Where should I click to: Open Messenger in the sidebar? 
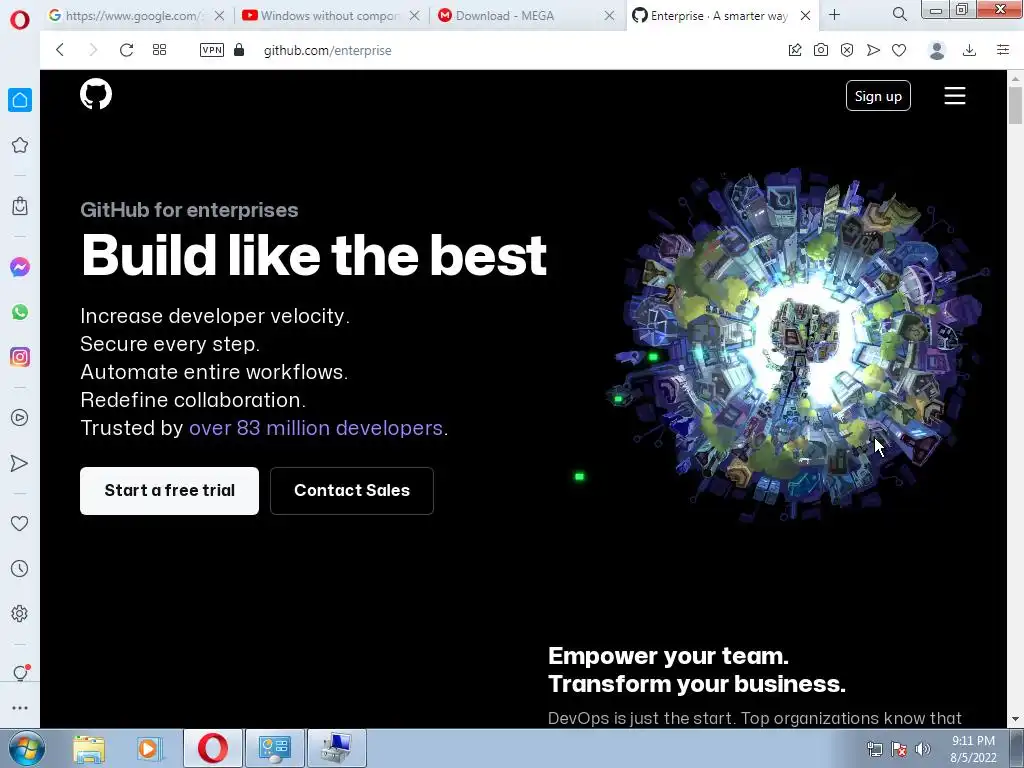[20, 266]
